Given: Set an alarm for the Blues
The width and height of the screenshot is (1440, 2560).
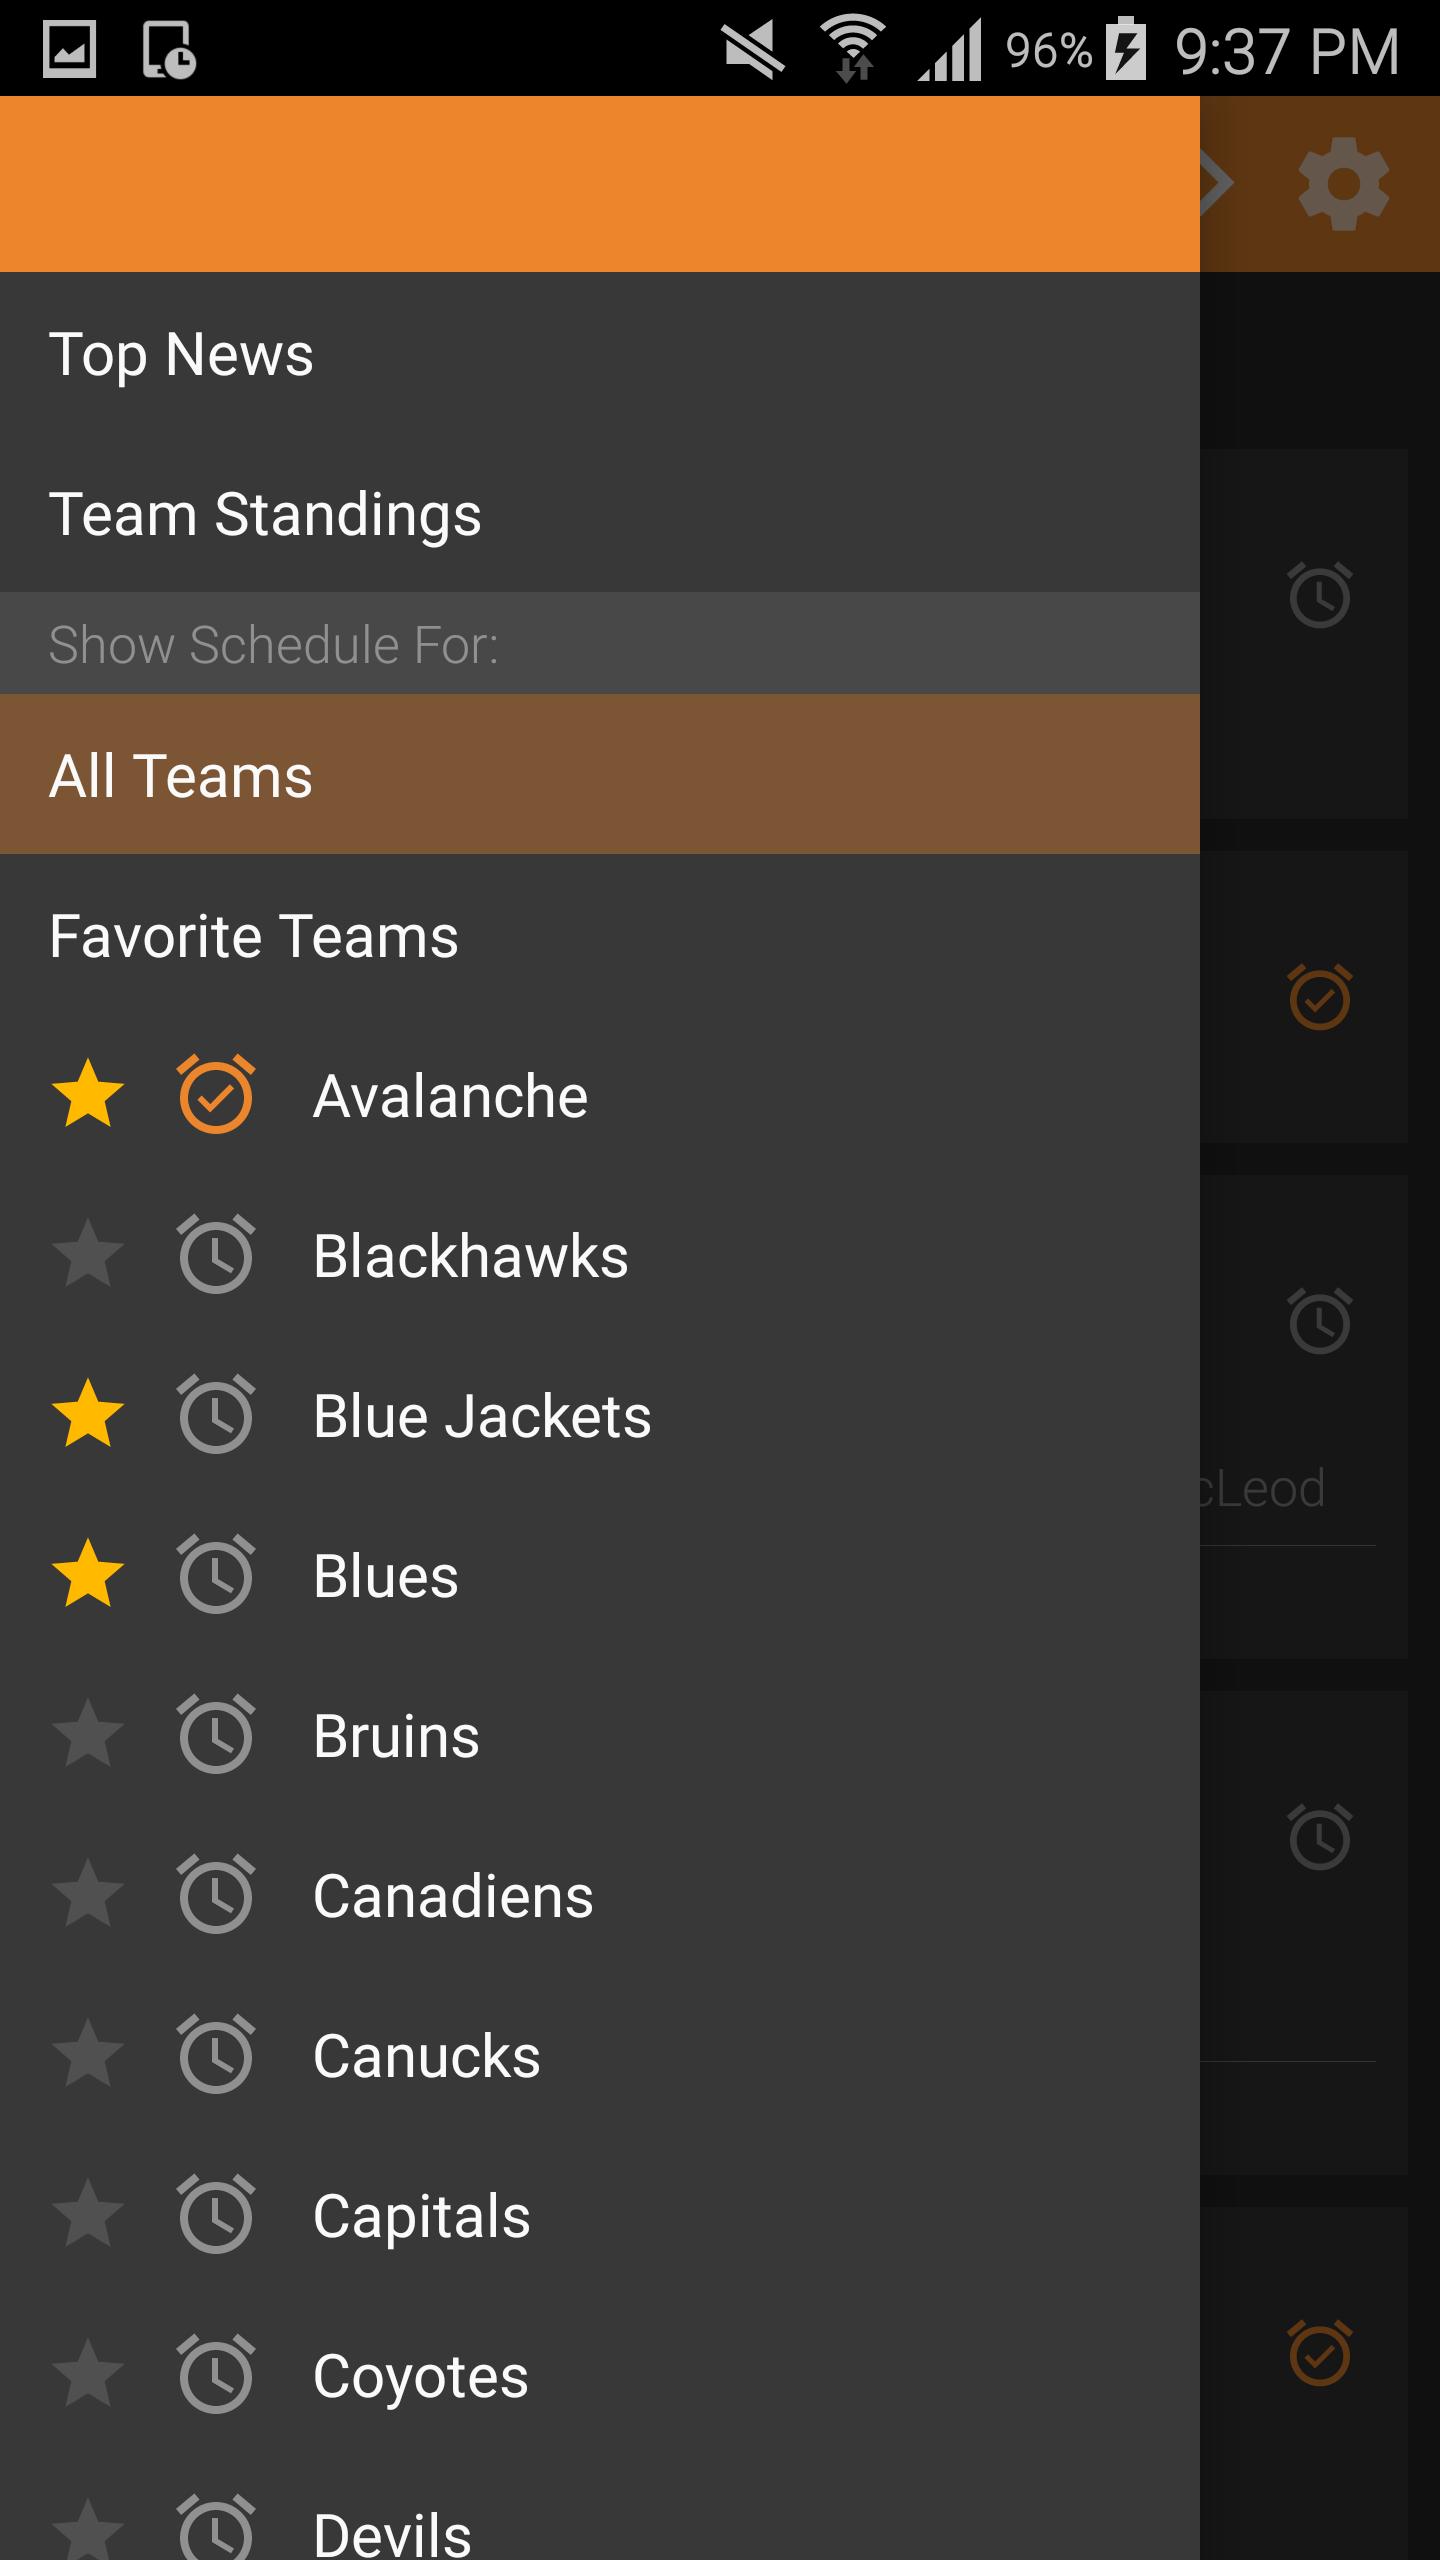Looking at the screenshot, I should (x=216, y=1574).
